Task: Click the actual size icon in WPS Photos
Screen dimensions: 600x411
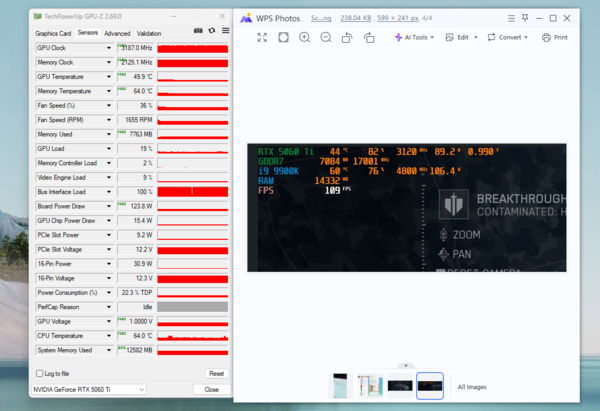Action: coord(284,38)
